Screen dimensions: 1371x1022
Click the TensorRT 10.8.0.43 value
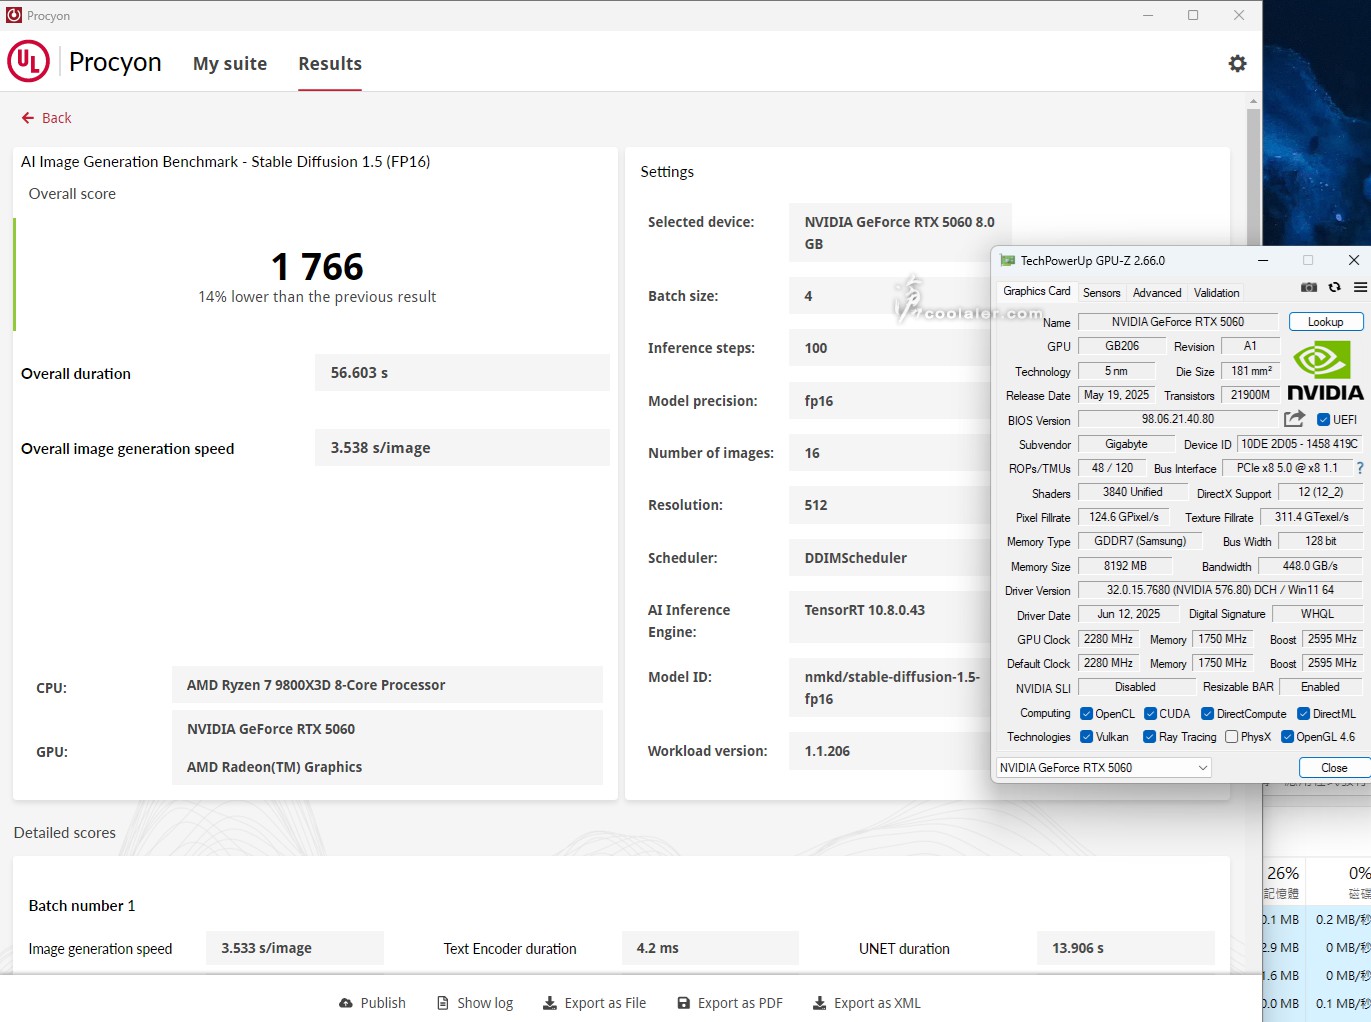tap(865, 610)
